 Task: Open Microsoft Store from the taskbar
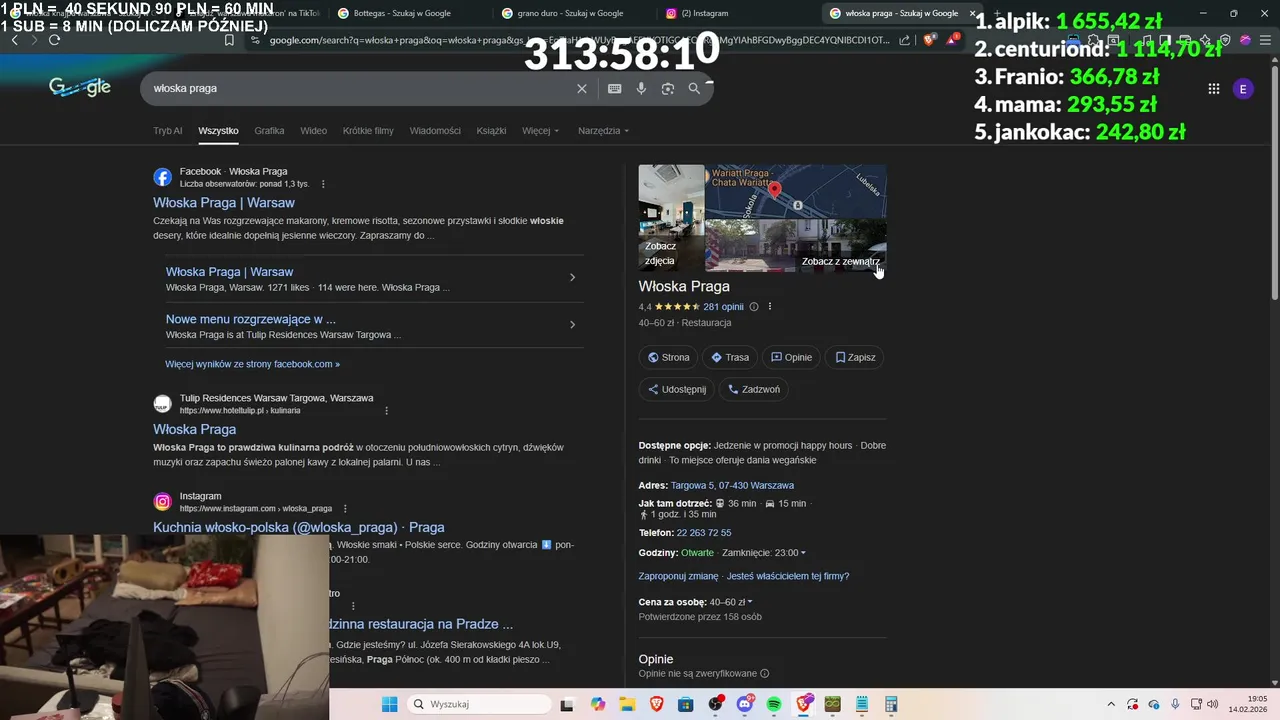(686, 704)
